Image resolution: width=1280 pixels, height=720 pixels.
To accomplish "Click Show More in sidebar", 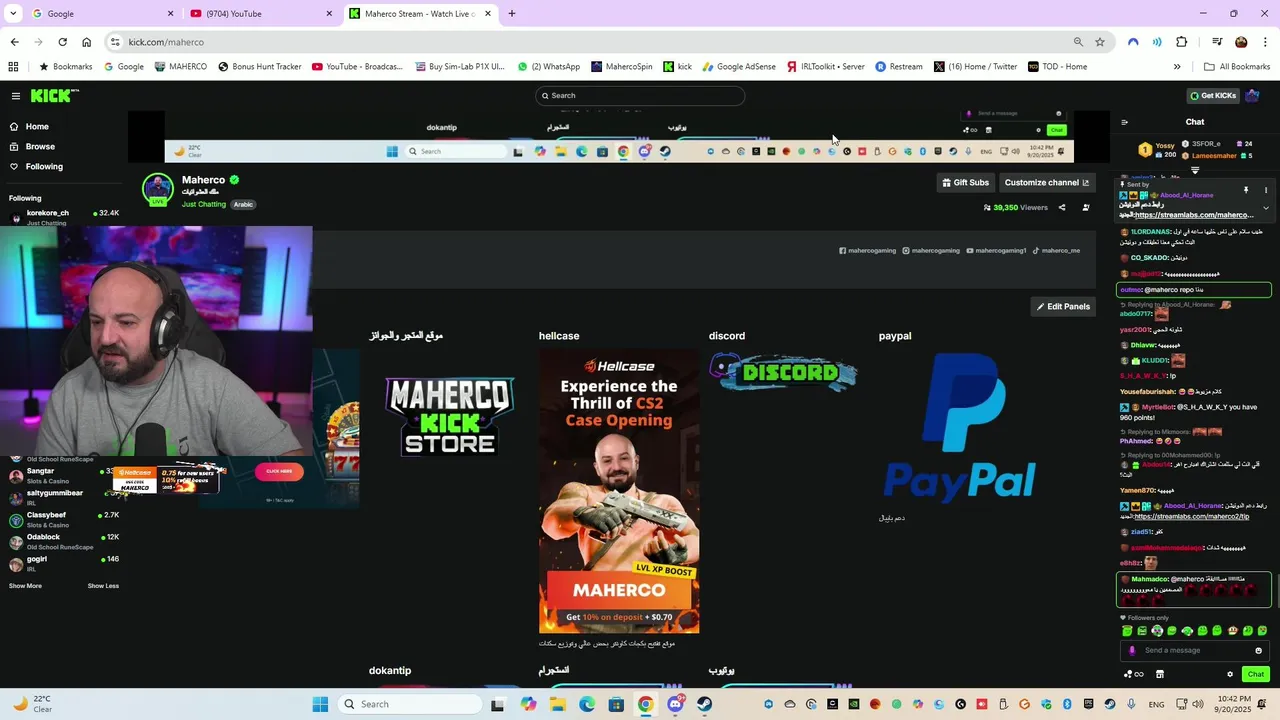I will click(25, 586).
